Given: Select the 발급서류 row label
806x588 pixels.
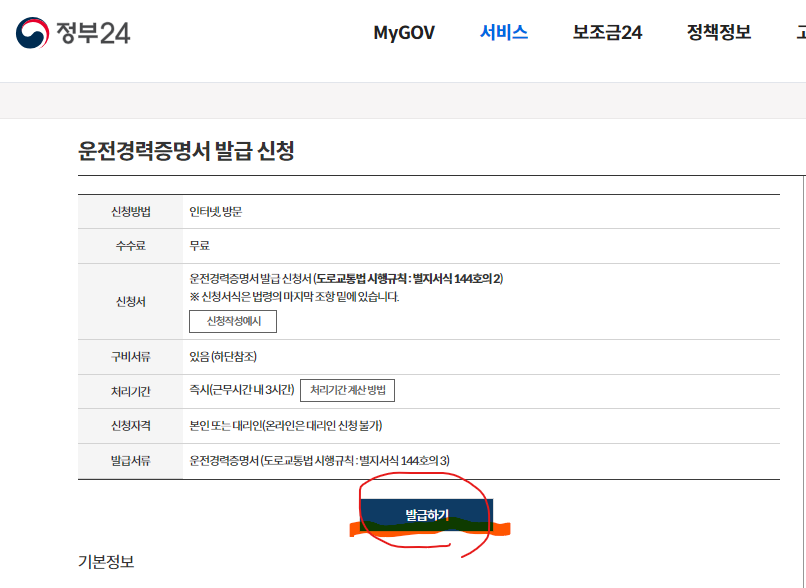Looking at the screenshot, I should [131, 461].
